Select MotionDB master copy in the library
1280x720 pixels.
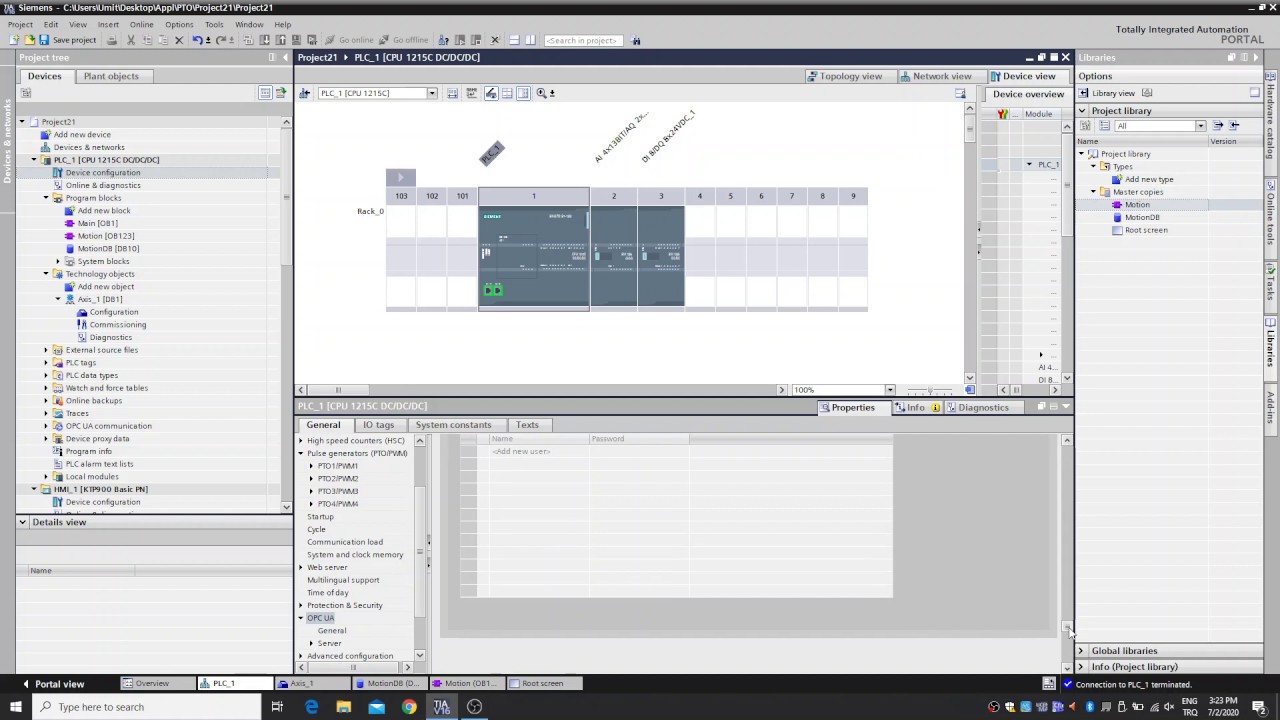pyautogui.click(x=1142, y=217)
